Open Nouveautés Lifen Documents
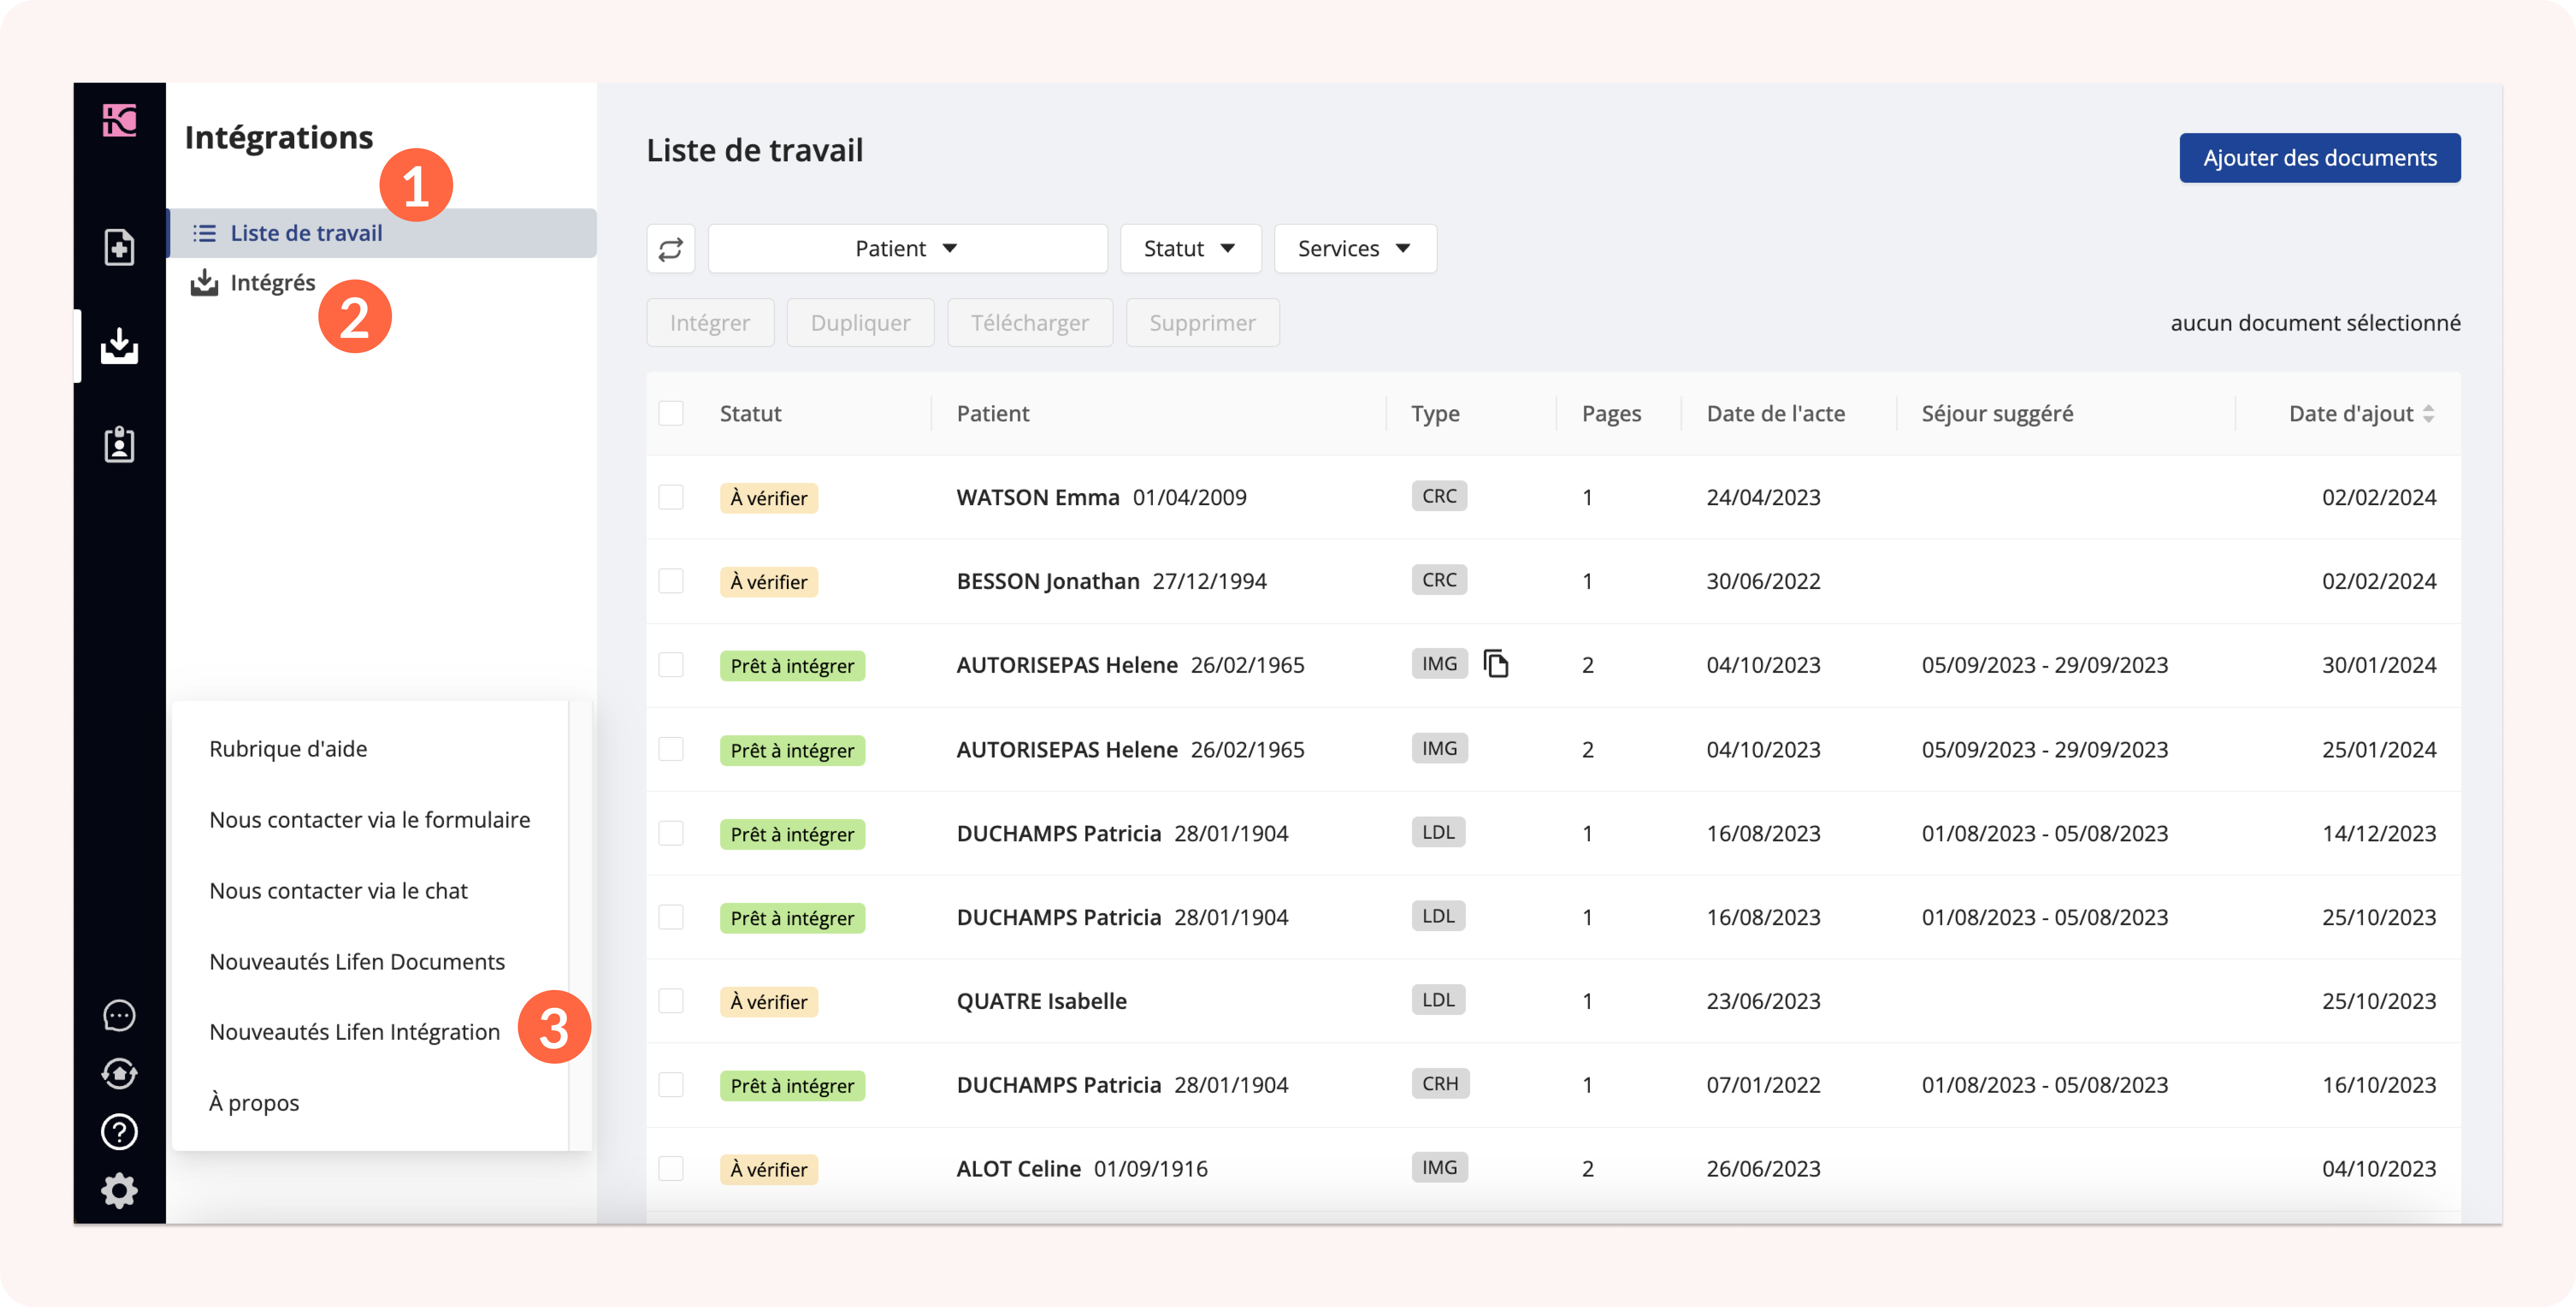The width and height of the screenshot is (2576, 1307). [x=357, y=962]
